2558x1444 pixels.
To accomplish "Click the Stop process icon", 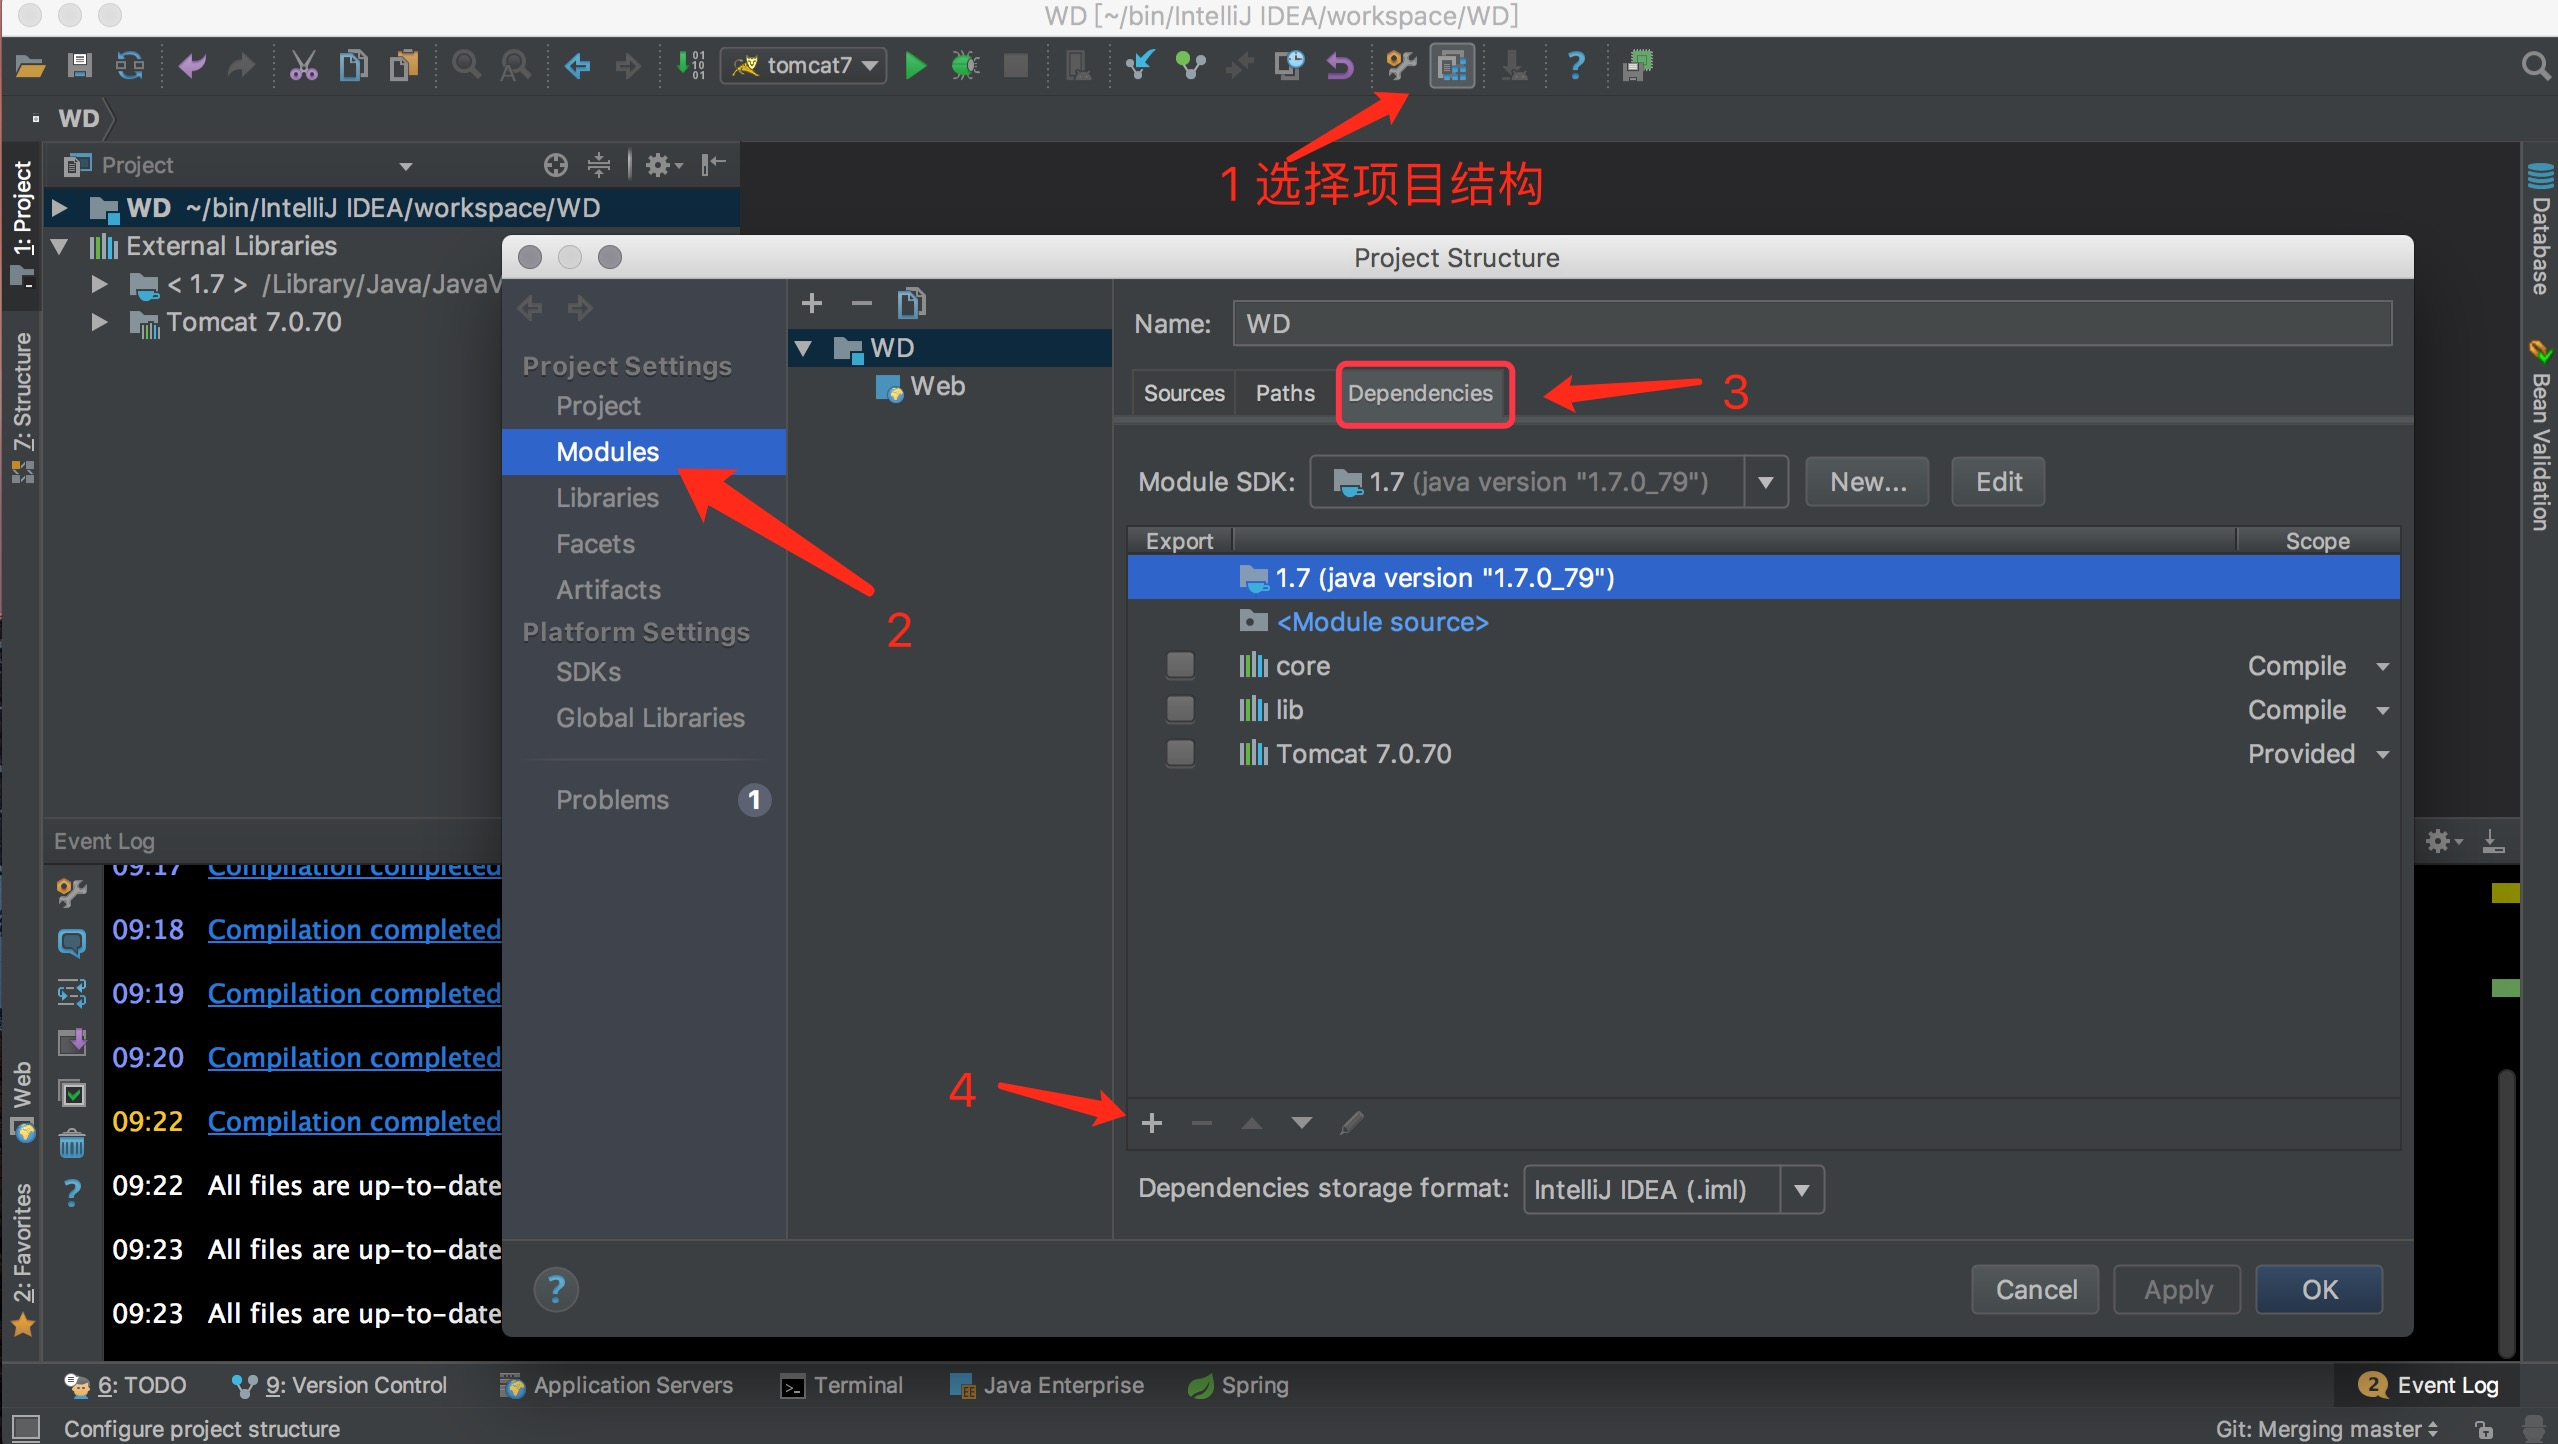I will (x=1015, y=65).
